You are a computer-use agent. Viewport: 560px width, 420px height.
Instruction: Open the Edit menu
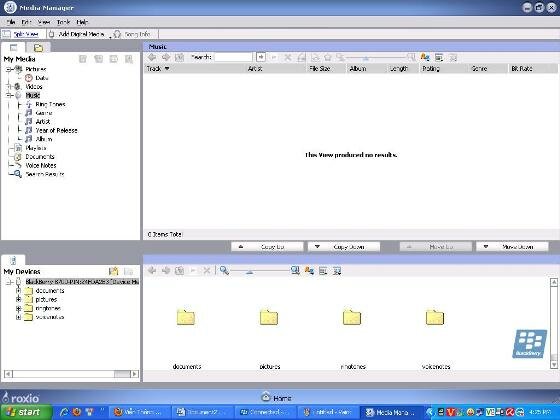coord(26,22)
